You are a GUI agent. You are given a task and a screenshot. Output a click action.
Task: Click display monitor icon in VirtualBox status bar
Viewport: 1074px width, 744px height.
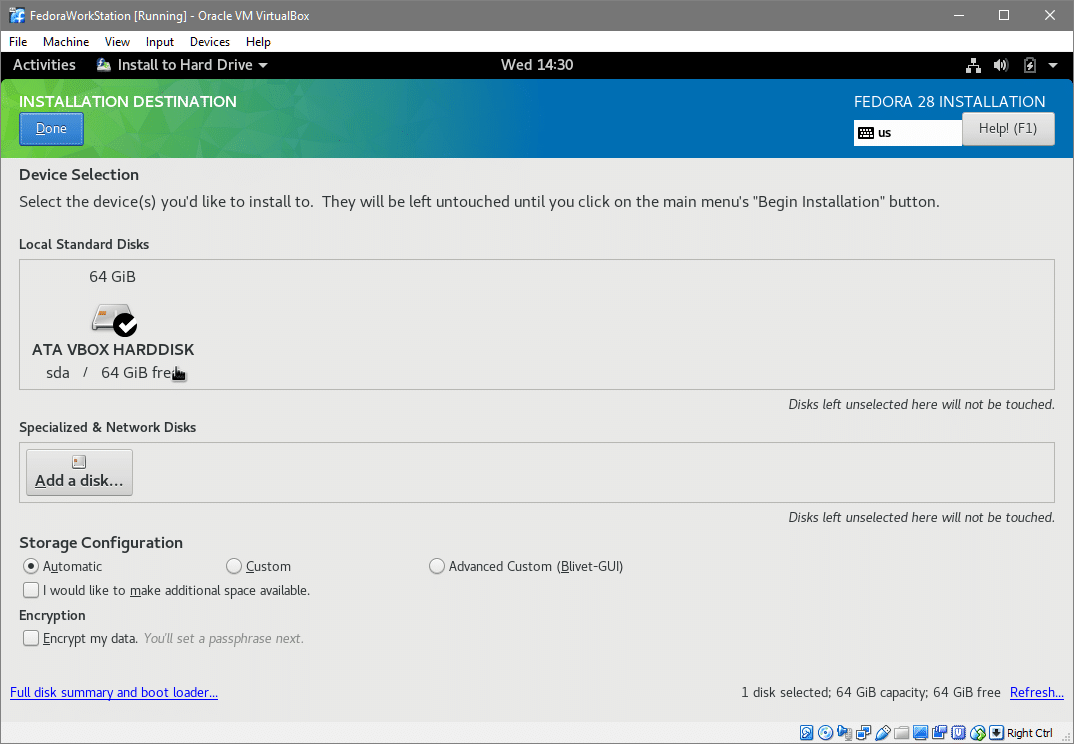tap(921, 732)
